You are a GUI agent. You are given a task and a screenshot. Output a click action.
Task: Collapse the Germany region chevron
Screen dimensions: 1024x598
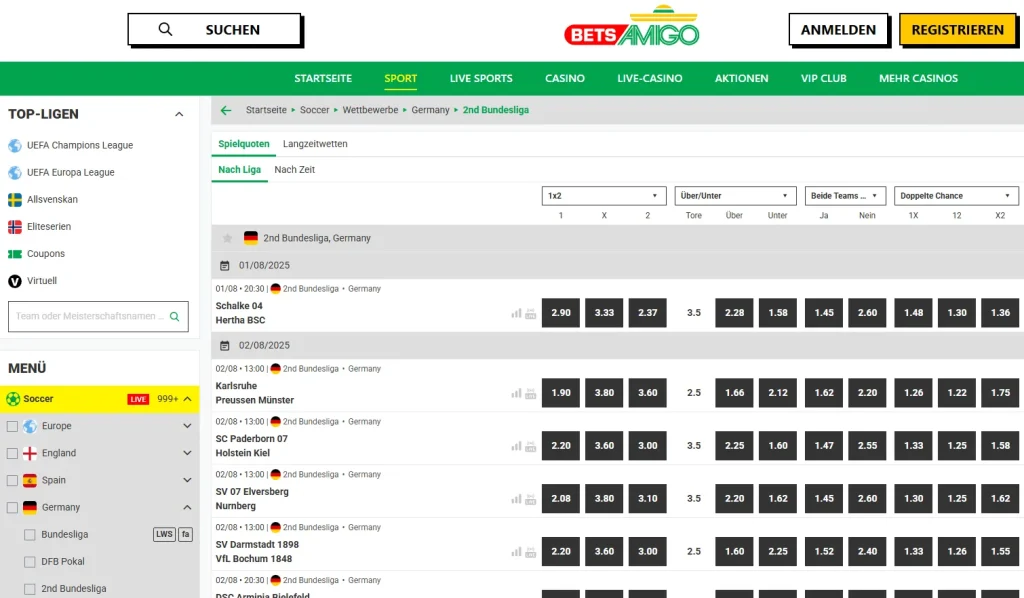point(187,507)
